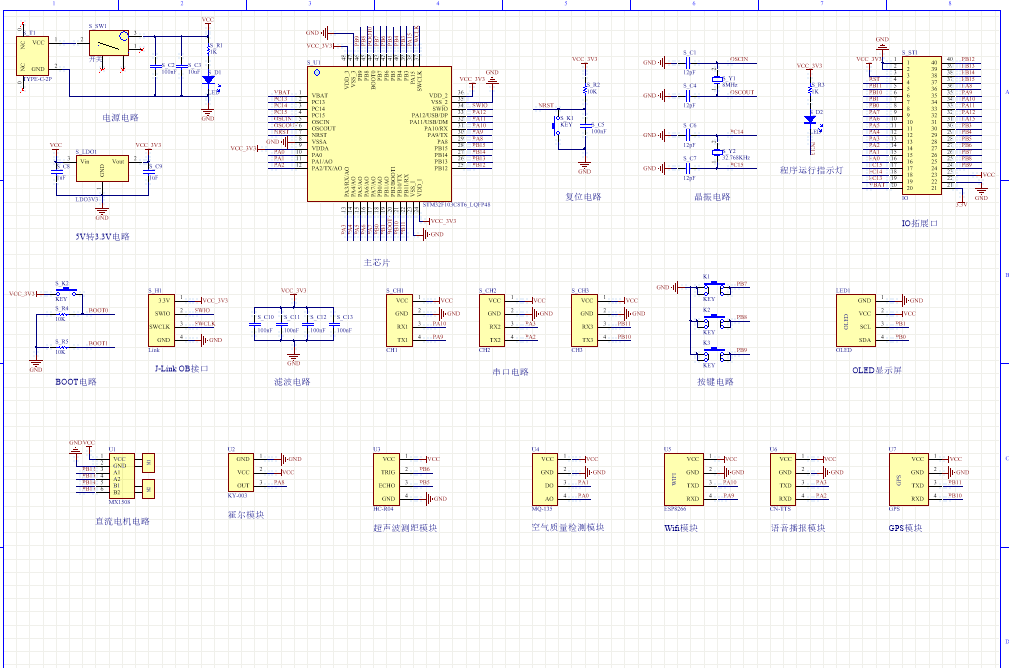Click the 直流电机电路 caption
The width and height of the screenshot is (1009, 668).
point(122,521)
